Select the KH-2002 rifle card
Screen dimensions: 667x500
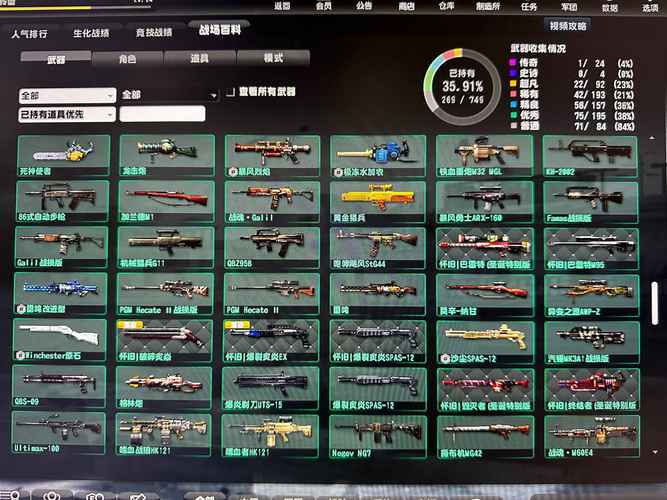(x=590, y=156)
